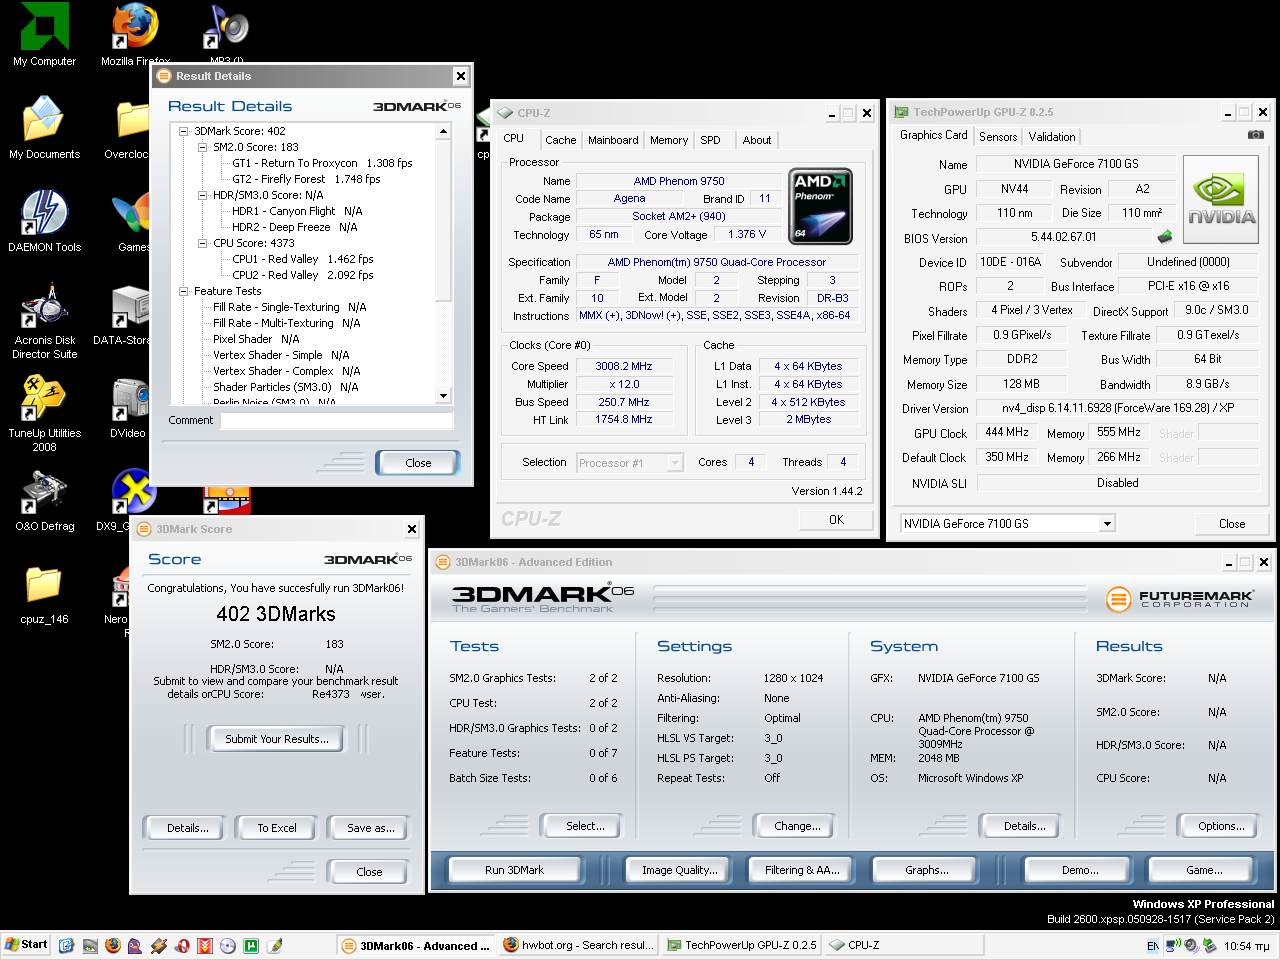Open the Validation tab in GPU-Z
1280x960 pixels.
click(1052, 137)
